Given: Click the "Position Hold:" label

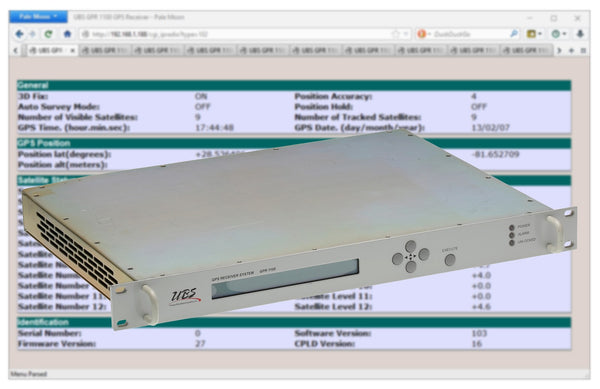Looking at the screenshot, I should (x=323, y=107).
